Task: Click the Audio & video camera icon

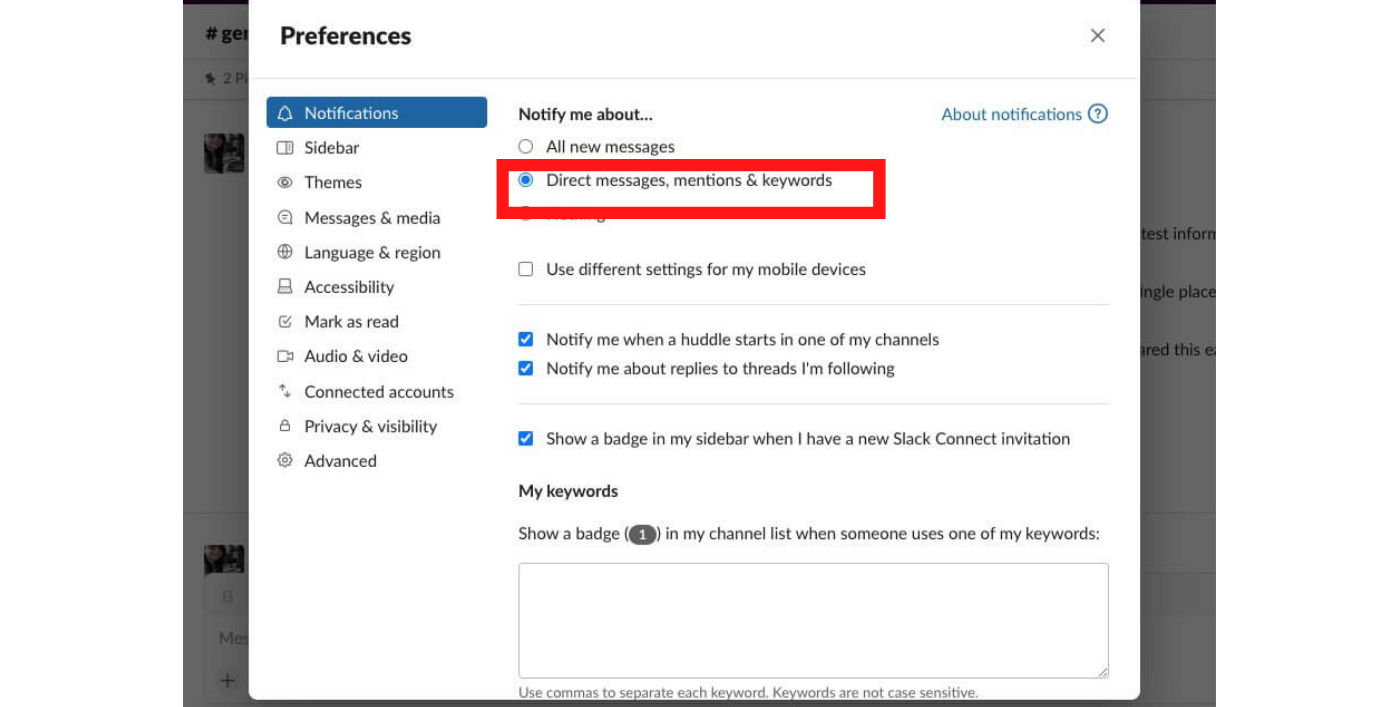Action: pyautogui.click(x=285, y=356)
